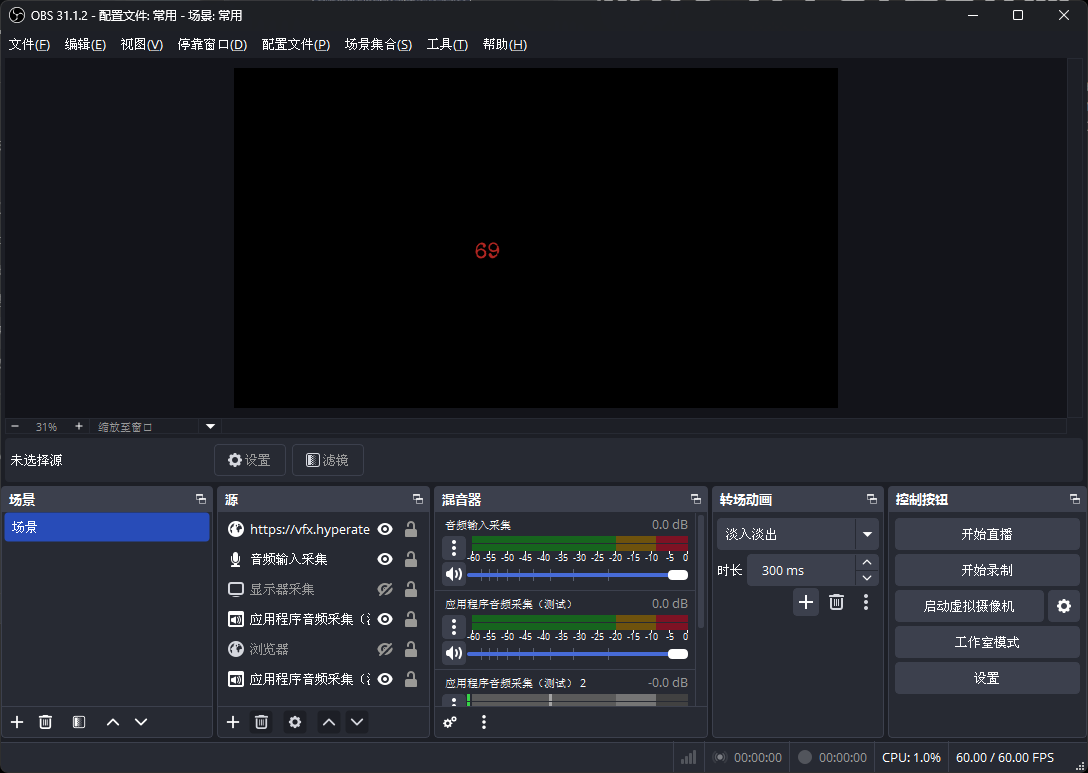The width and height of the screenshot is (1088, 773).
Task: Increase the 300 ms duration value
Action: (x=867, y=563)
